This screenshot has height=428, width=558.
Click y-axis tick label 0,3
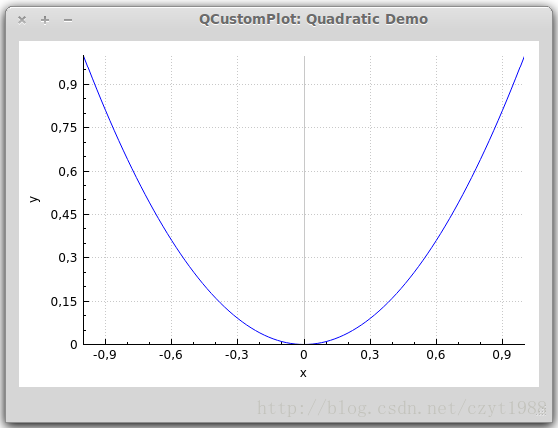tap(68, 258)
